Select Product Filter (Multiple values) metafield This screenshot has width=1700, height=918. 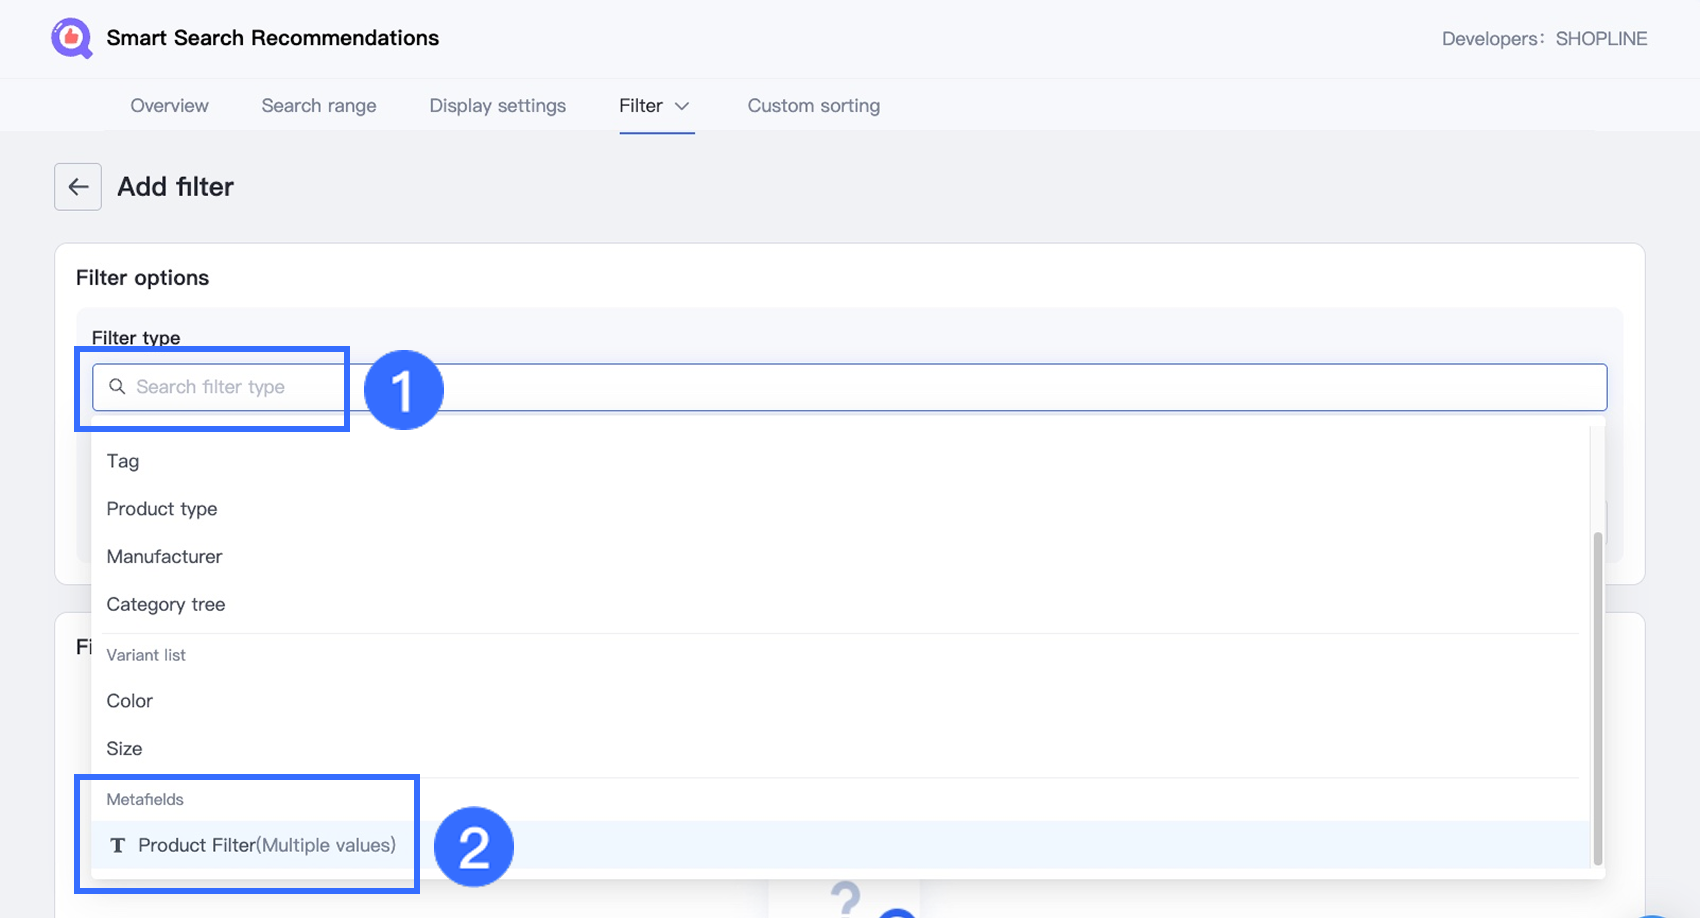pyautogui.click(x=267, y=846)
